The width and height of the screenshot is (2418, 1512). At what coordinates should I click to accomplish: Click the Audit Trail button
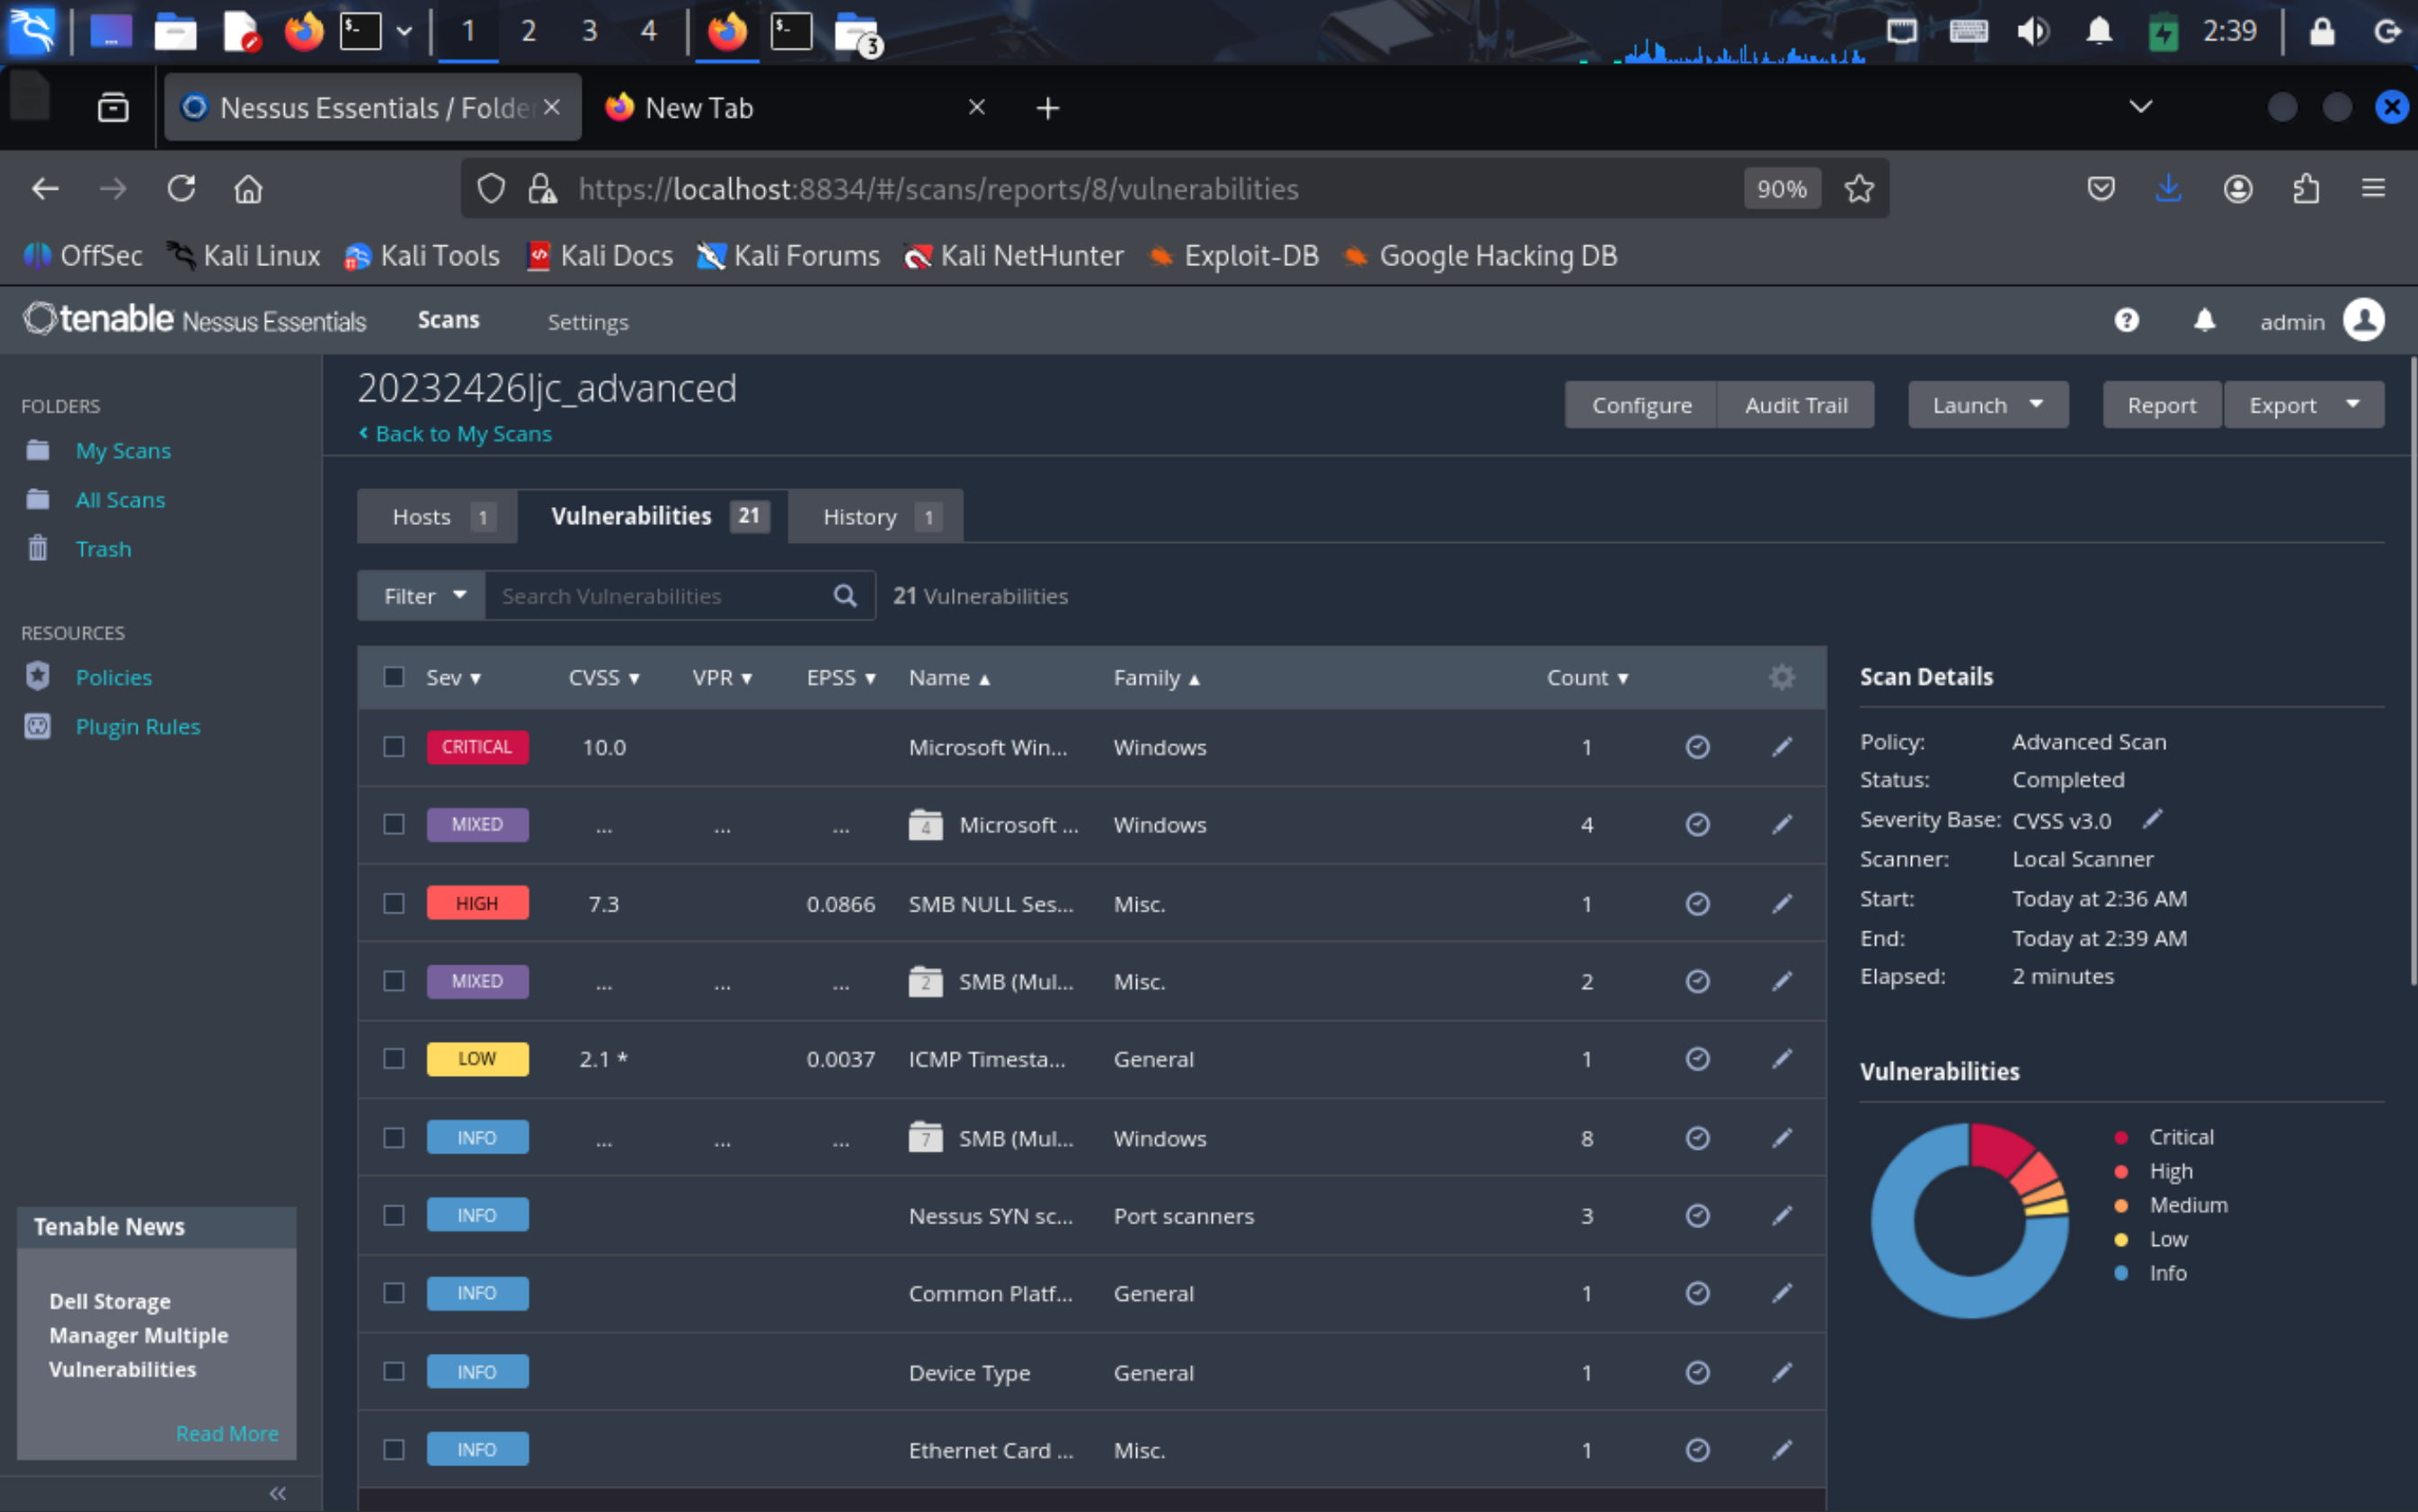pos(1795,405)
